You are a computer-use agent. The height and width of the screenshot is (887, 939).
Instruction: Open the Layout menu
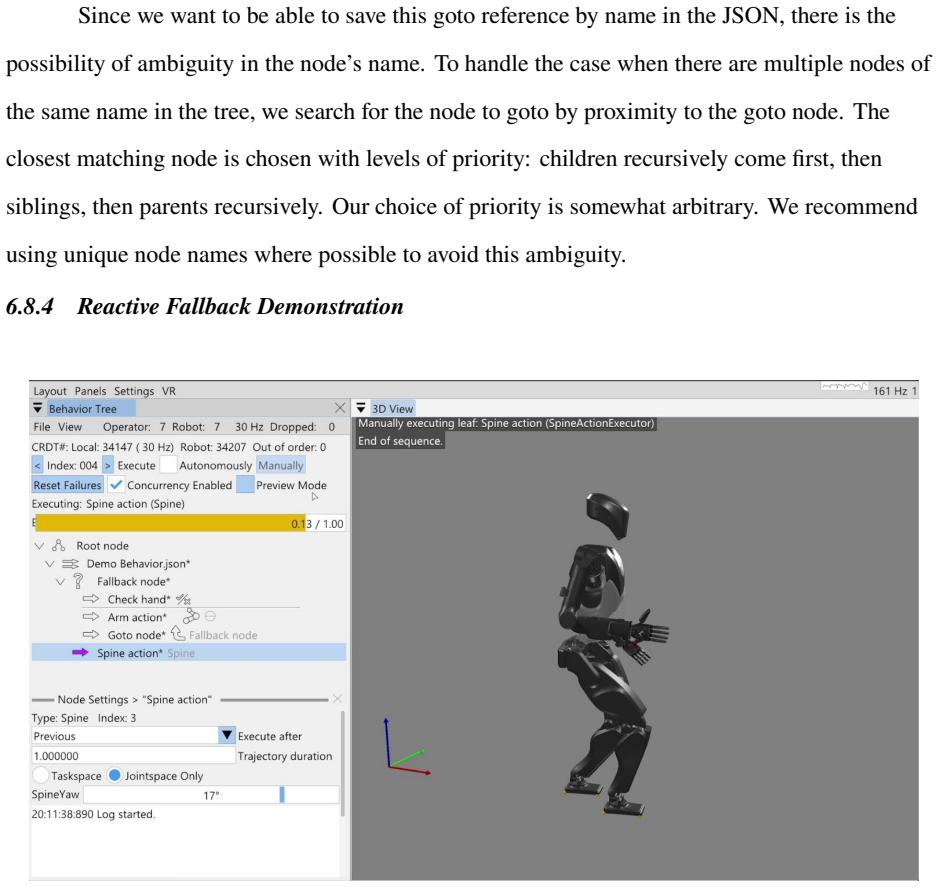(x=50, y=391)
